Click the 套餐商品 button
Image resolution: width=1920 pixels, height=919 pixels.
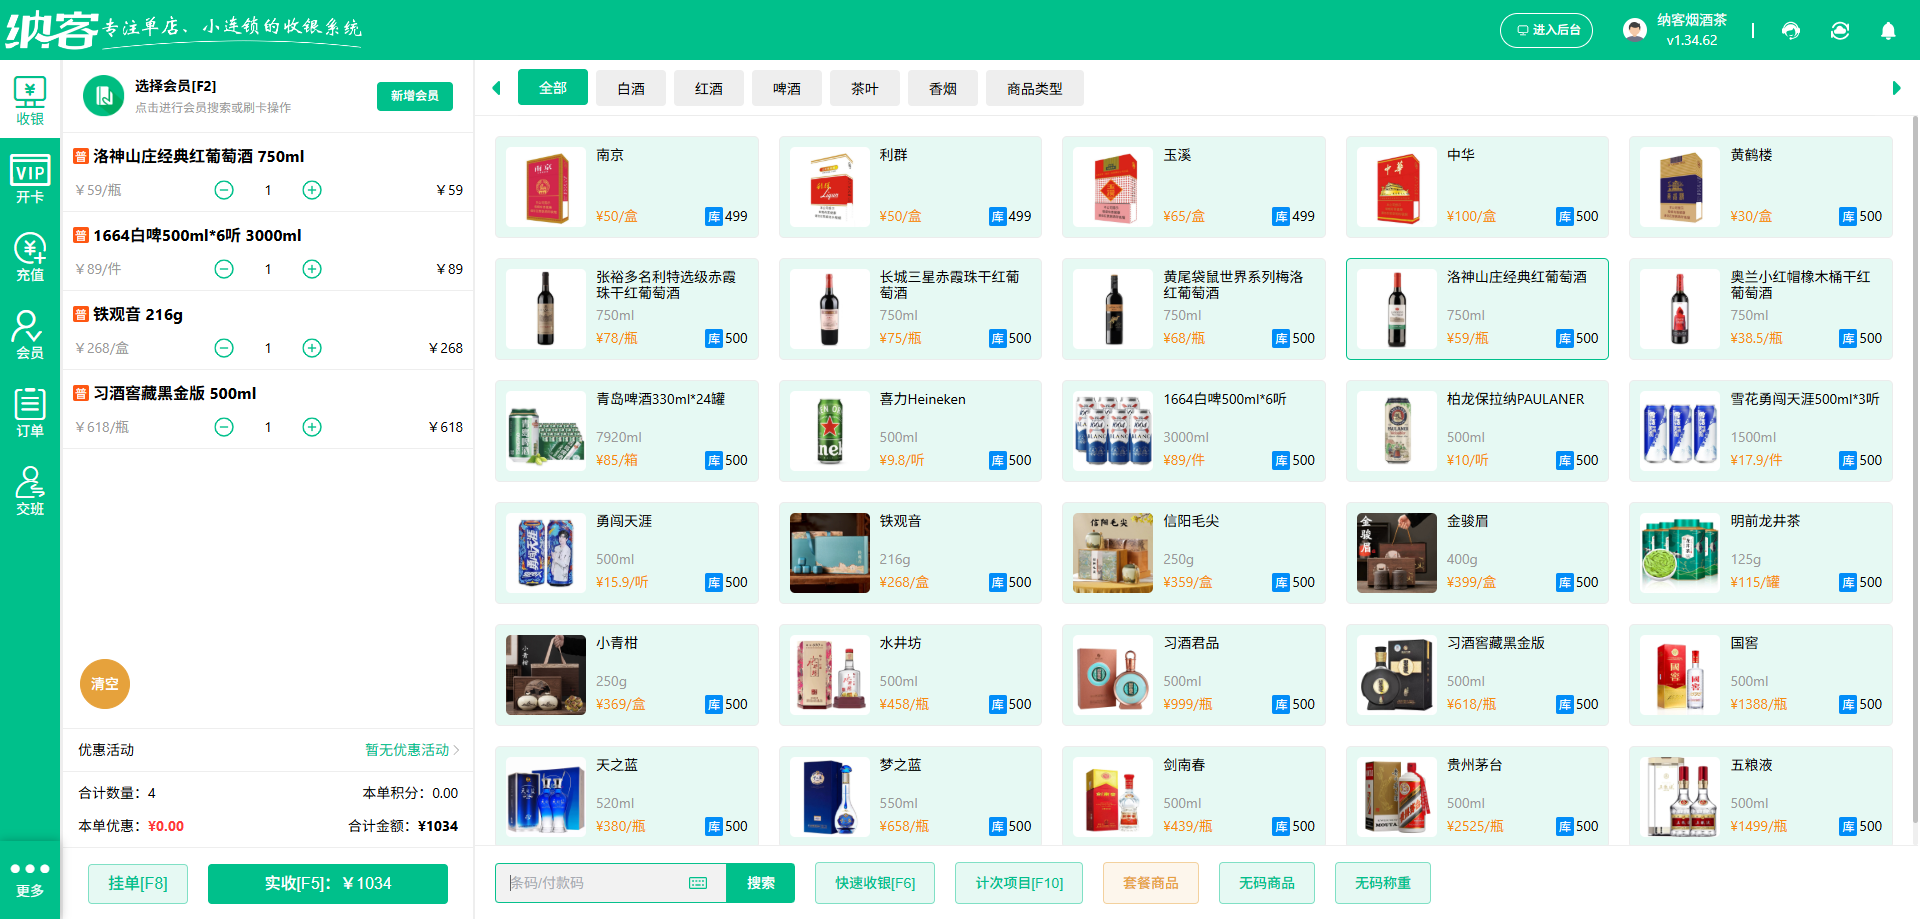[1151, 883]
